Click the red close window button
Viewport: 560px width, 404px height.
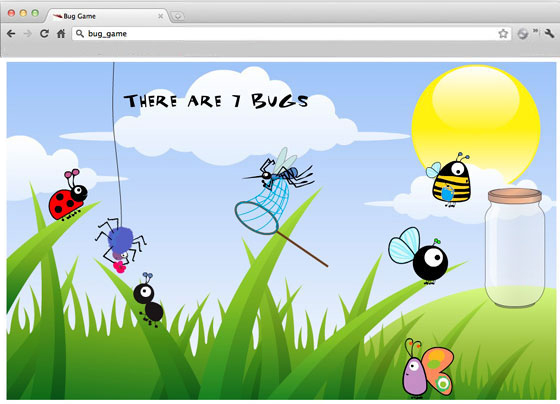(11, 13)
